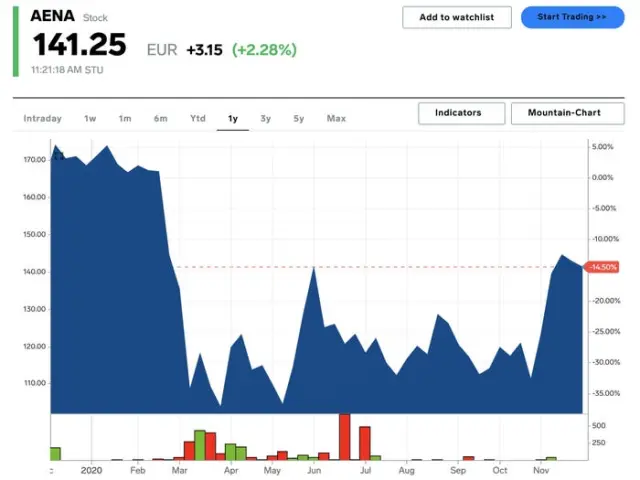Select the active 1y tab

coord(233,119)
